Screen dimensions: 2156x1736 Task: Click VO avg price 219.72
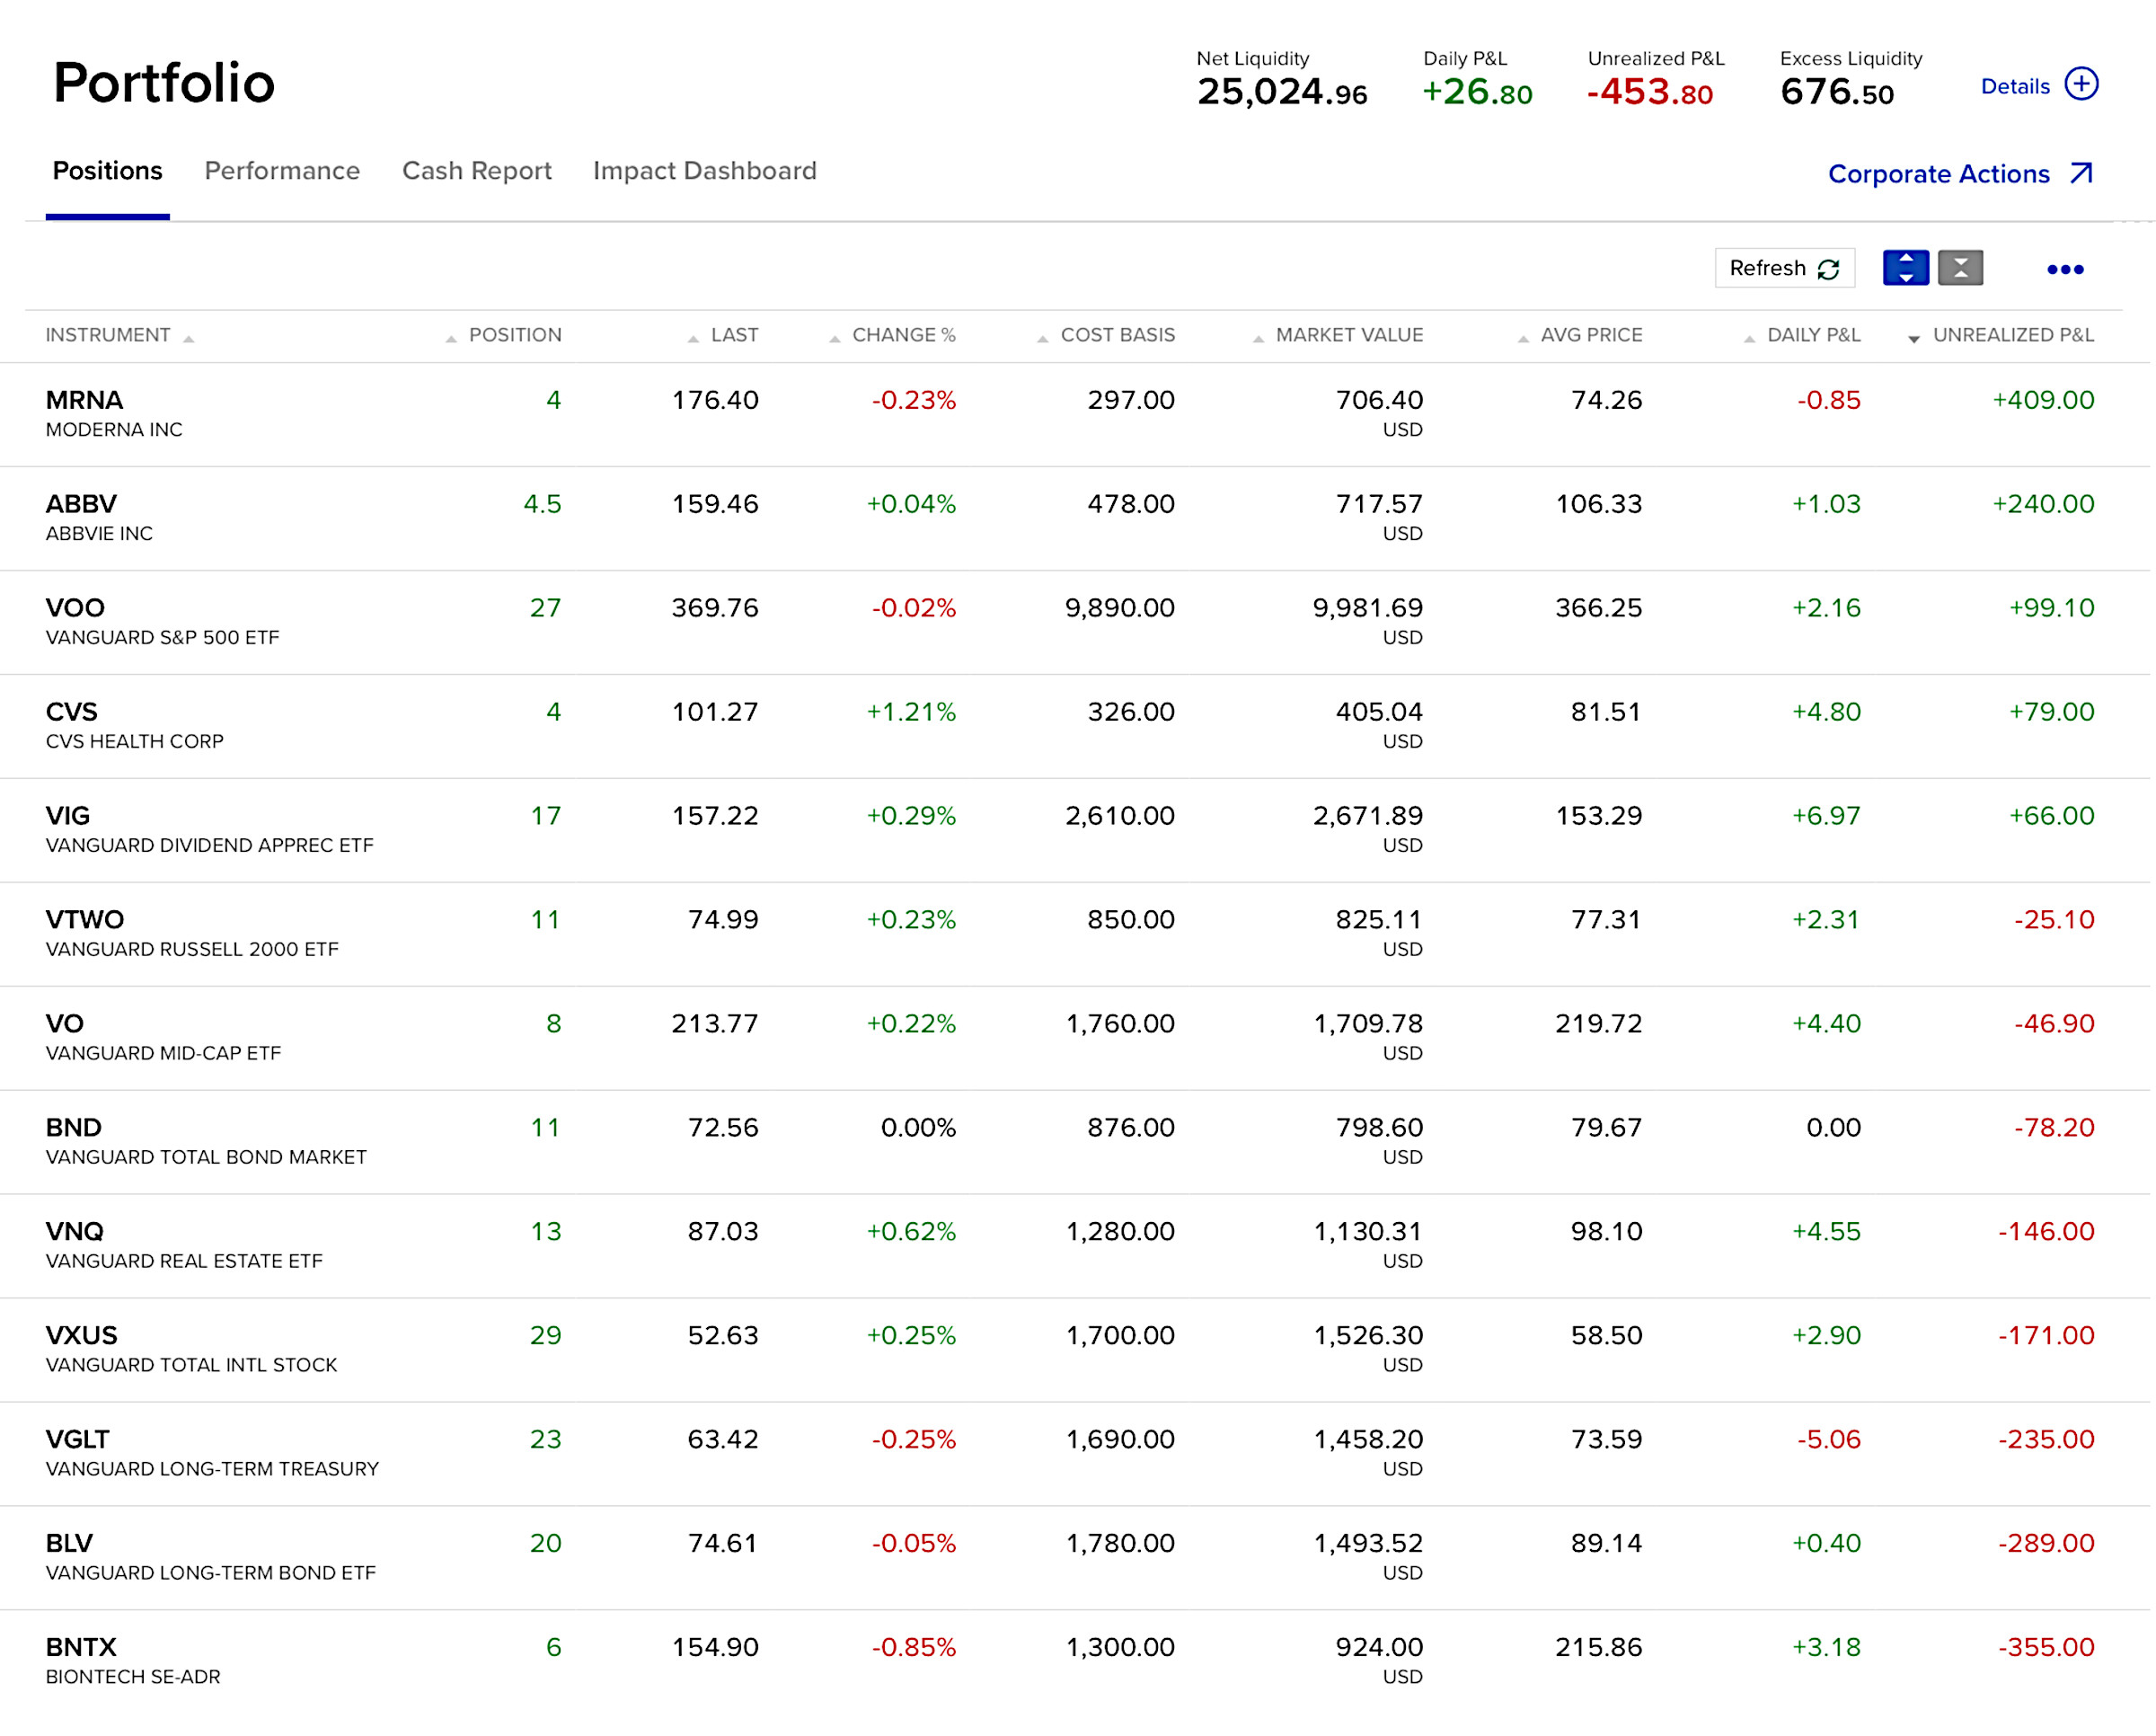click(1599, 1024)
